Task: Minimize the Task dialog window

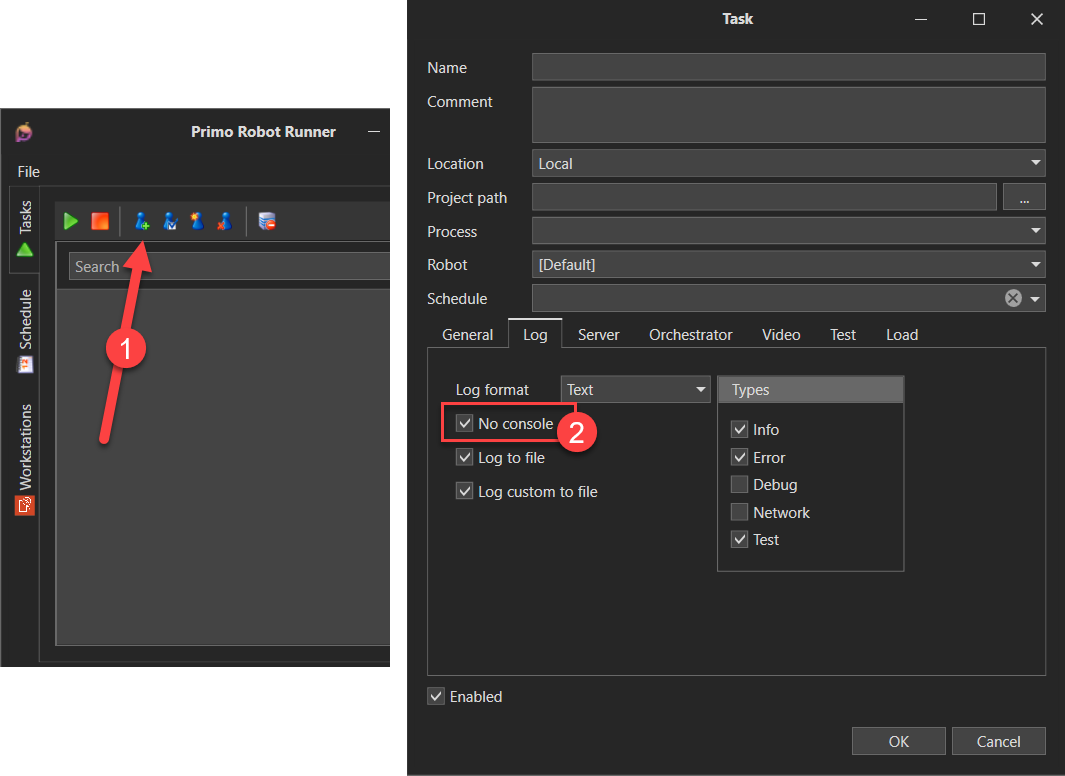Action: click(x=921, y=19)
